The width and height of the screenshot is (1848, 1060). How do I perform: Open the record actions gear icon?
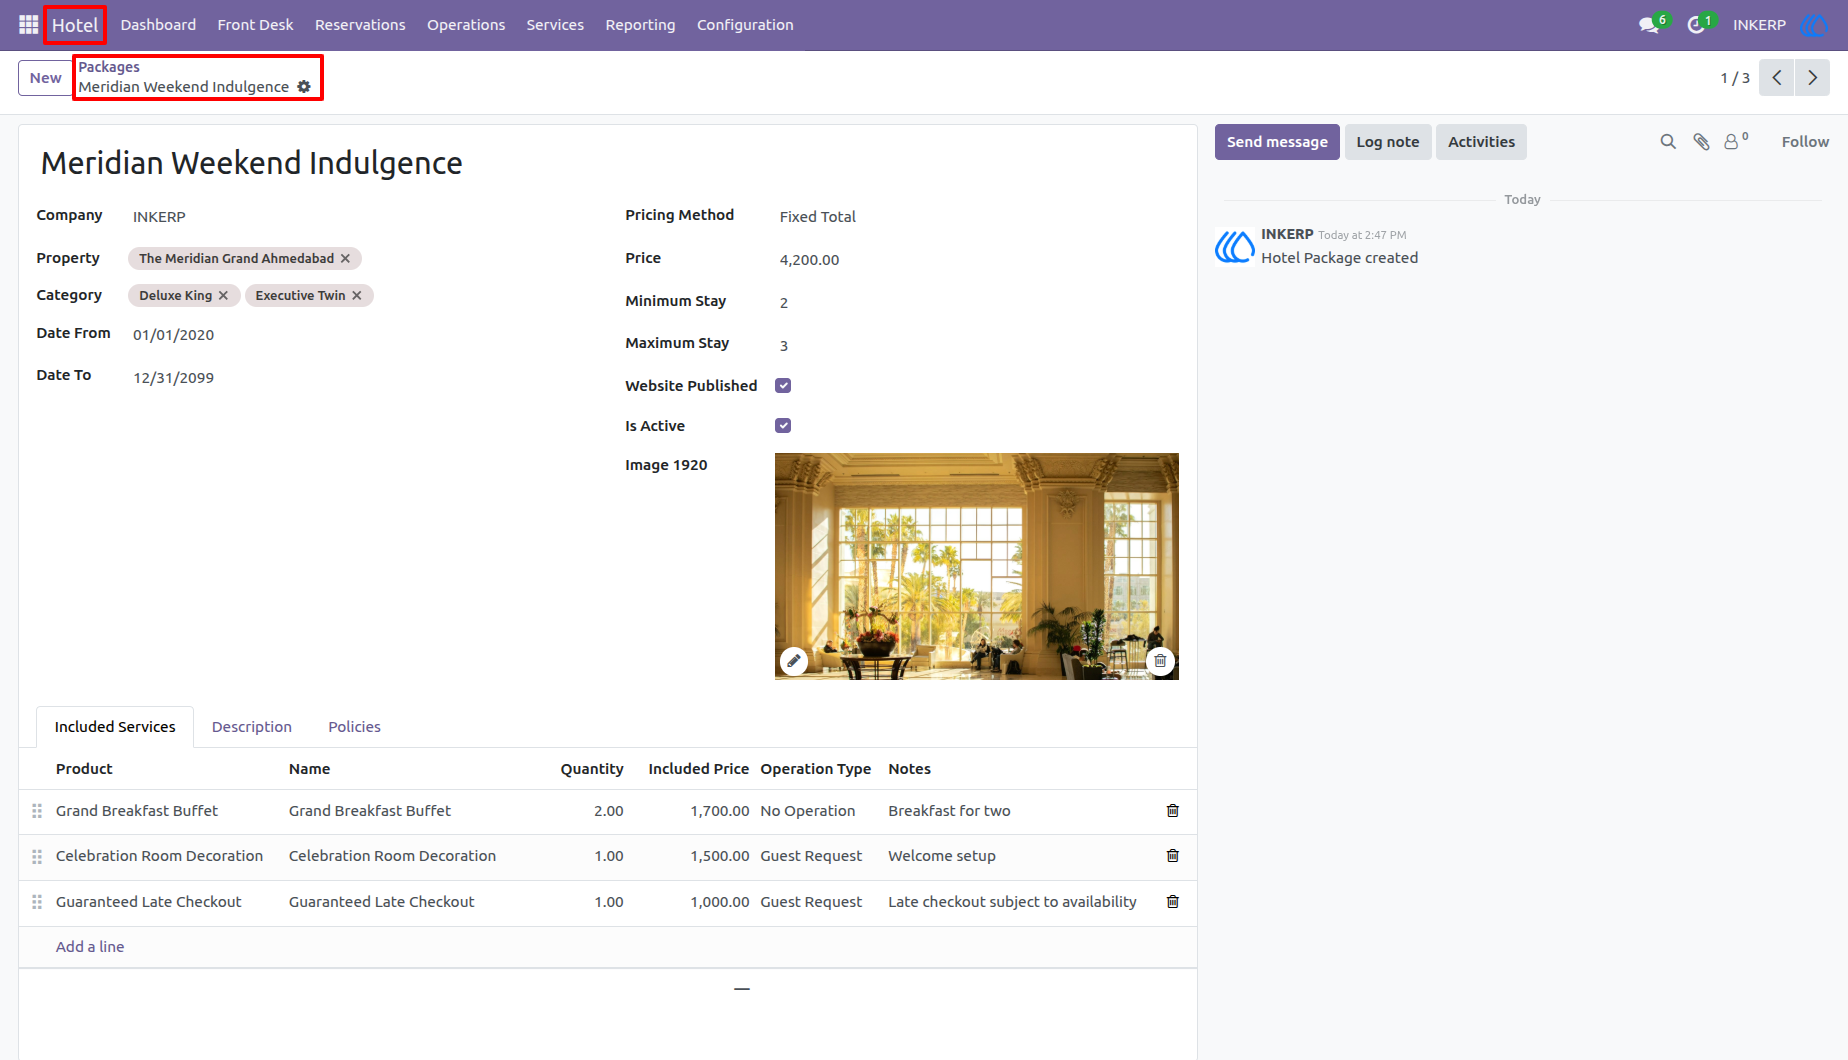click(x=304, y=87)
